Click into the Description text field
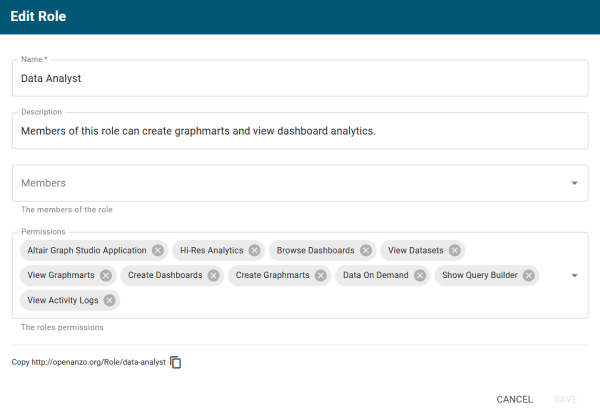Screen dimensions: 600x411 pos(300,130)
